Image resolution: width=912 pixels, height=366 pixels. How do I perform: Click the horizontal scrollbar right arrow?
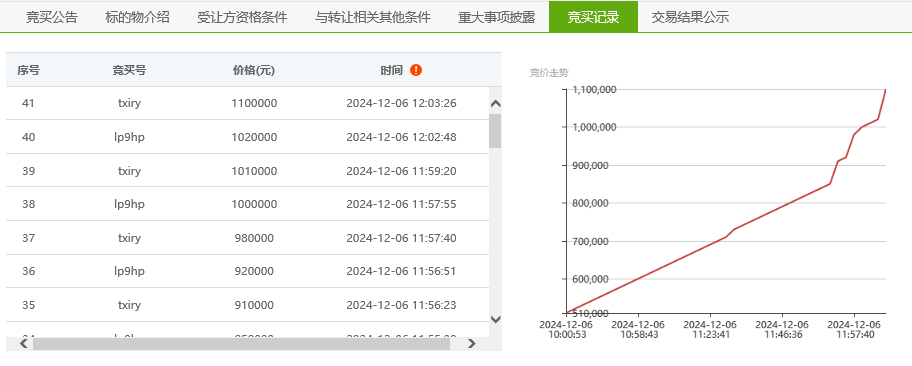coord(472,344)
